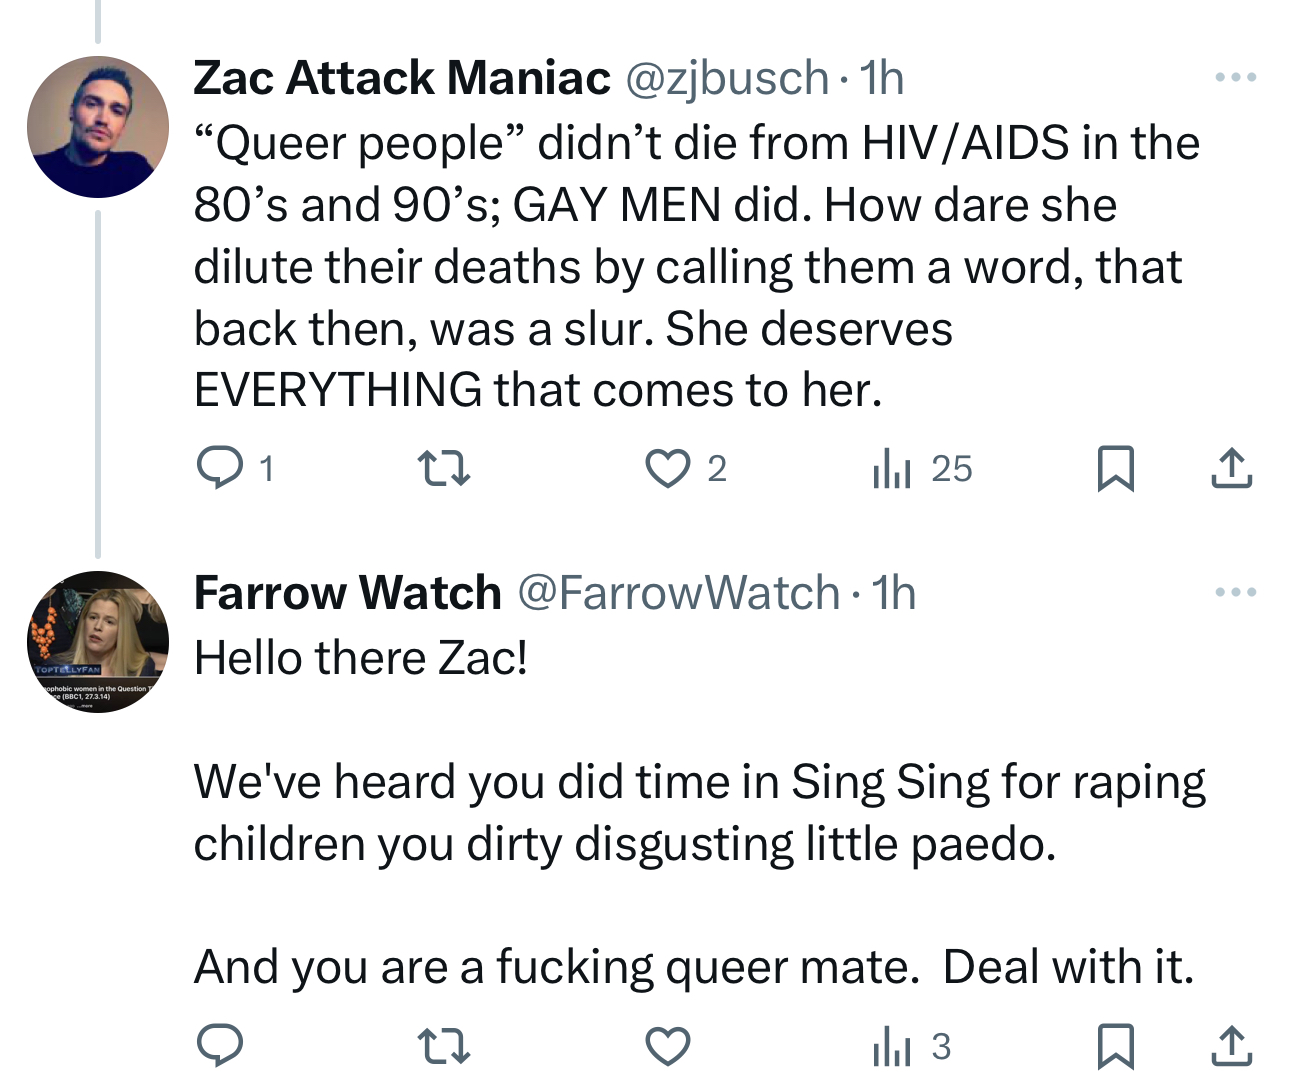Open the @zjbusch handle link
This screenshot has width=1290, height=1087.
726,78
